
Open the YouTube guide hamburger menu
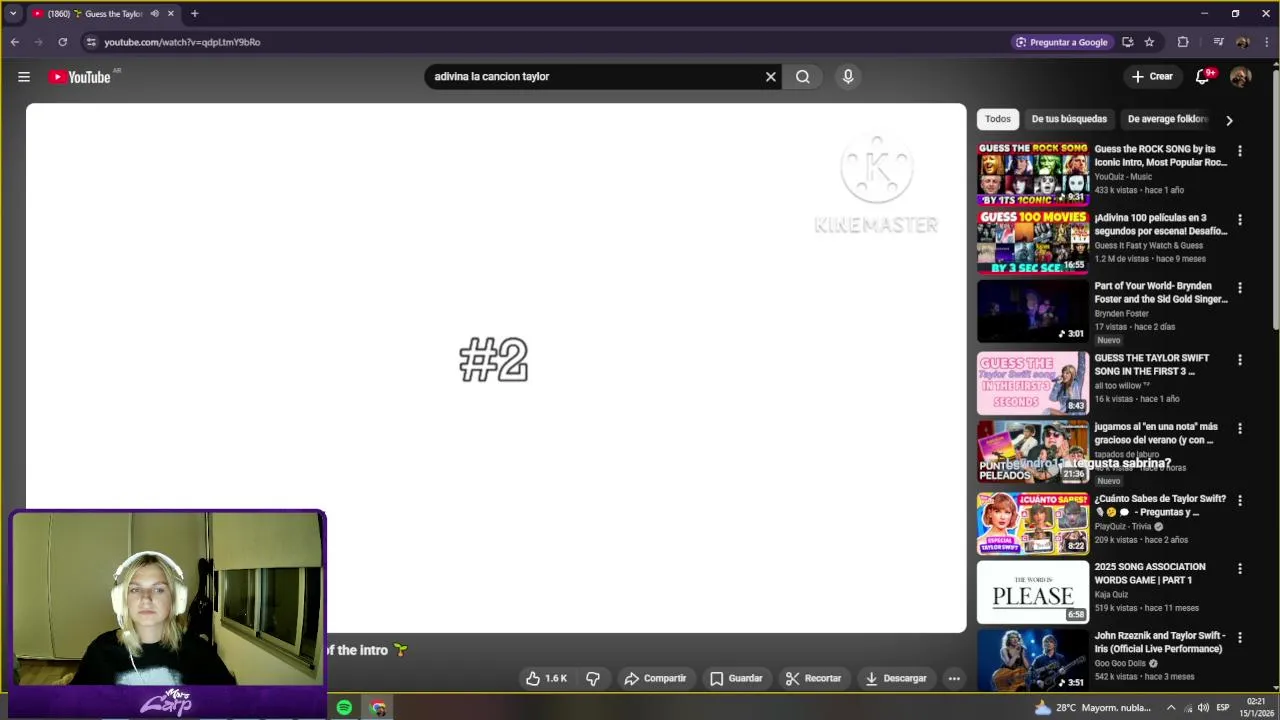pos(24,77)
